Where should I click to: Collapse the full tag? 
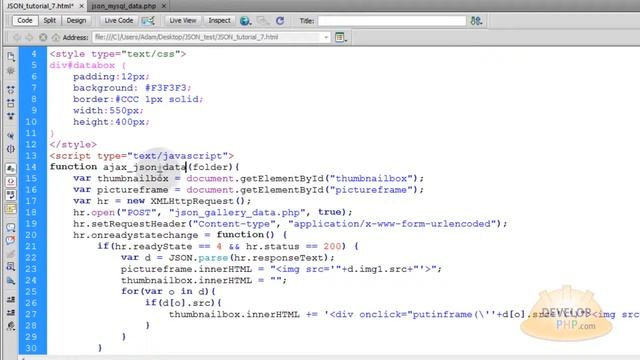11,89
